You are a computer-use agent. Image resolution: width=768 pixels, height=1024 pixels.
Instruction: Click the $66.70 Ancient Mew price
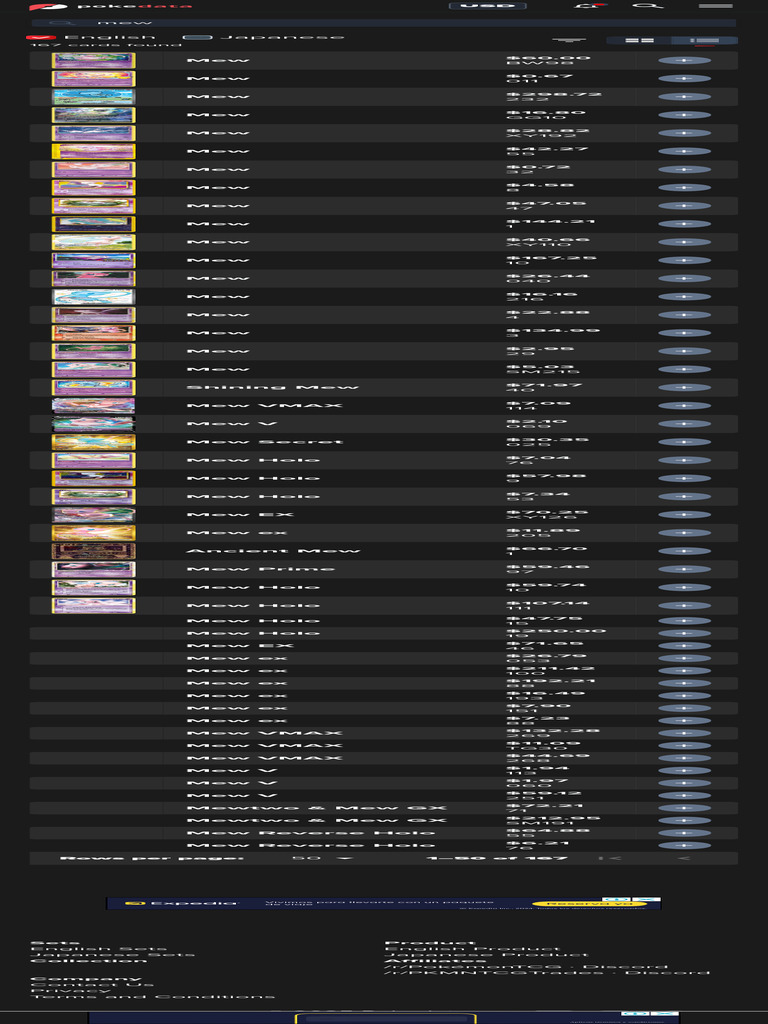click(547, 549)
